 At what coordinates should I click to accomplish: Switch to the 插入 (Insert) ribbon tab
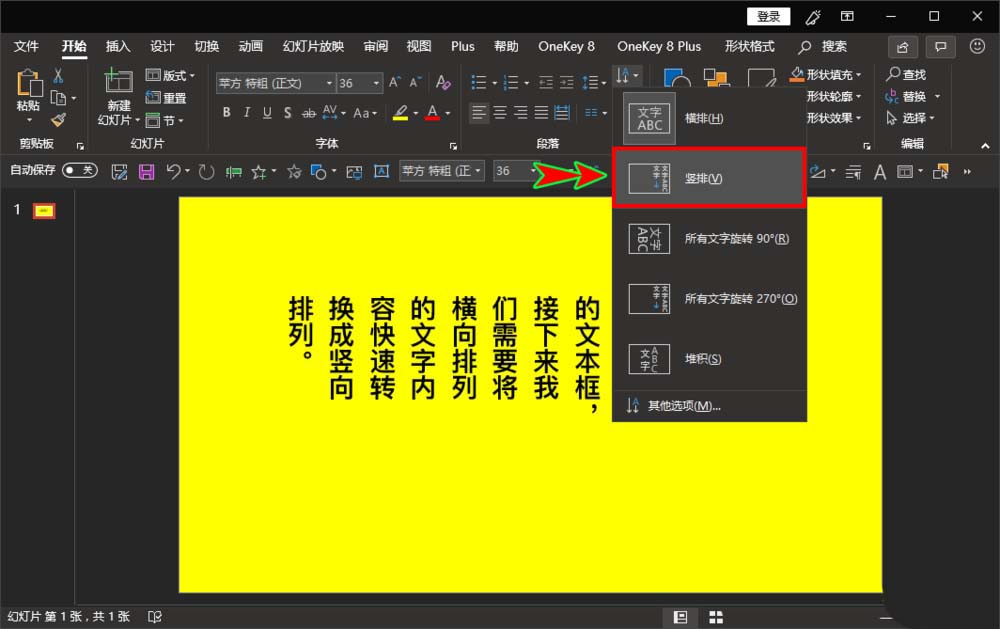click(117, 45)
